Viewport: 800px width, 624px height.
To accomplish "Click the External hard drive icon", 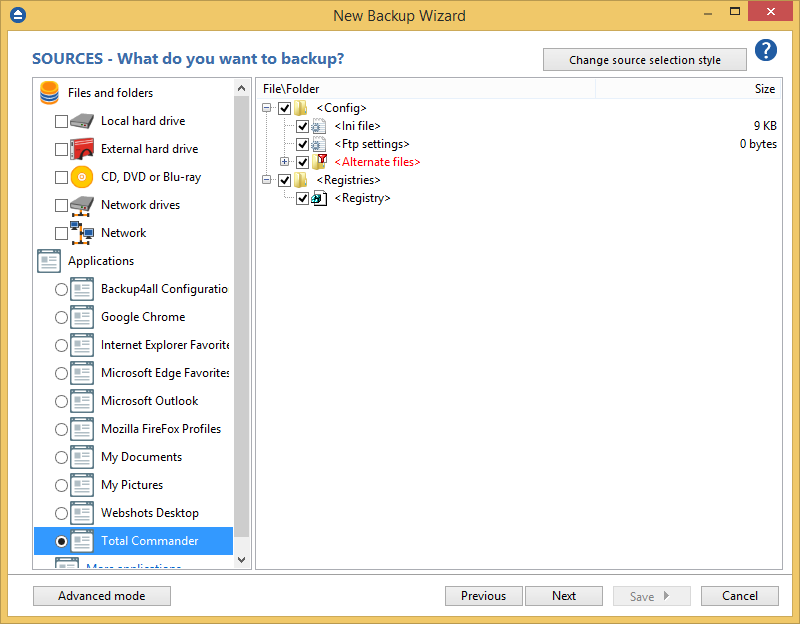I will [x=82, y=149].
